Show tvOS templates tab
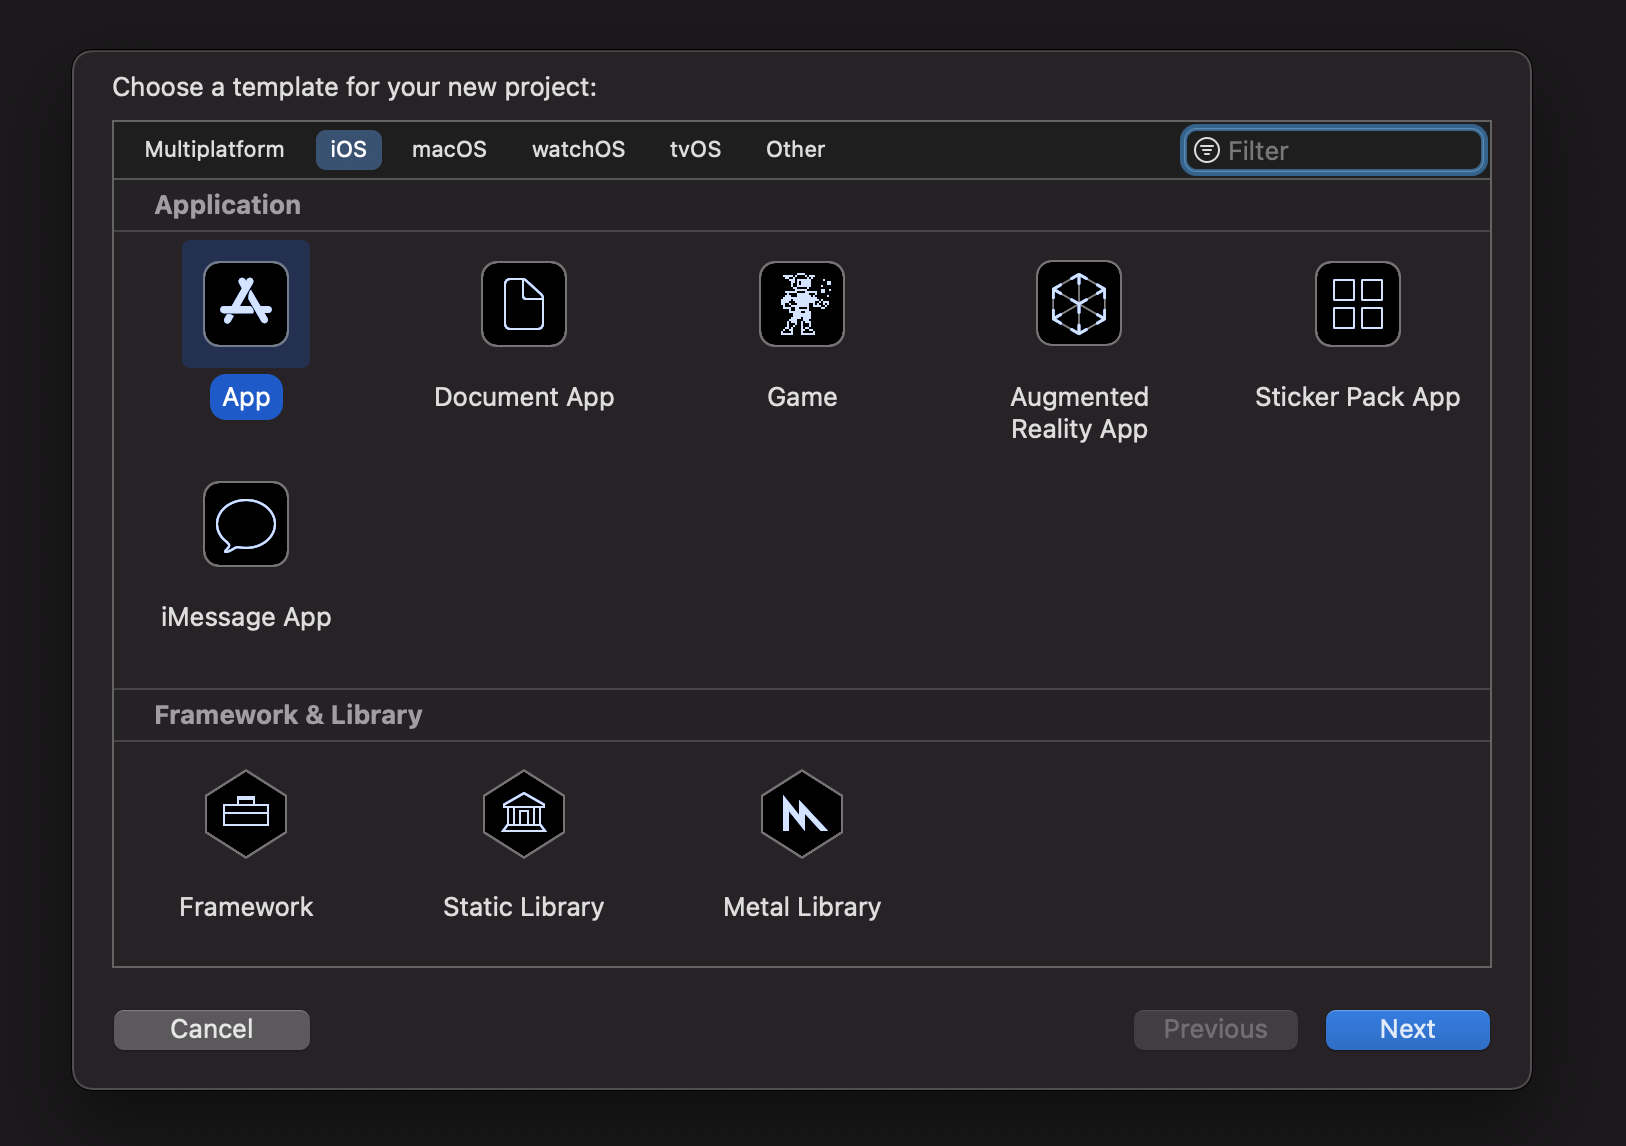The image size is (1626, 1146). pyautogui.click(x=695, y=150)
